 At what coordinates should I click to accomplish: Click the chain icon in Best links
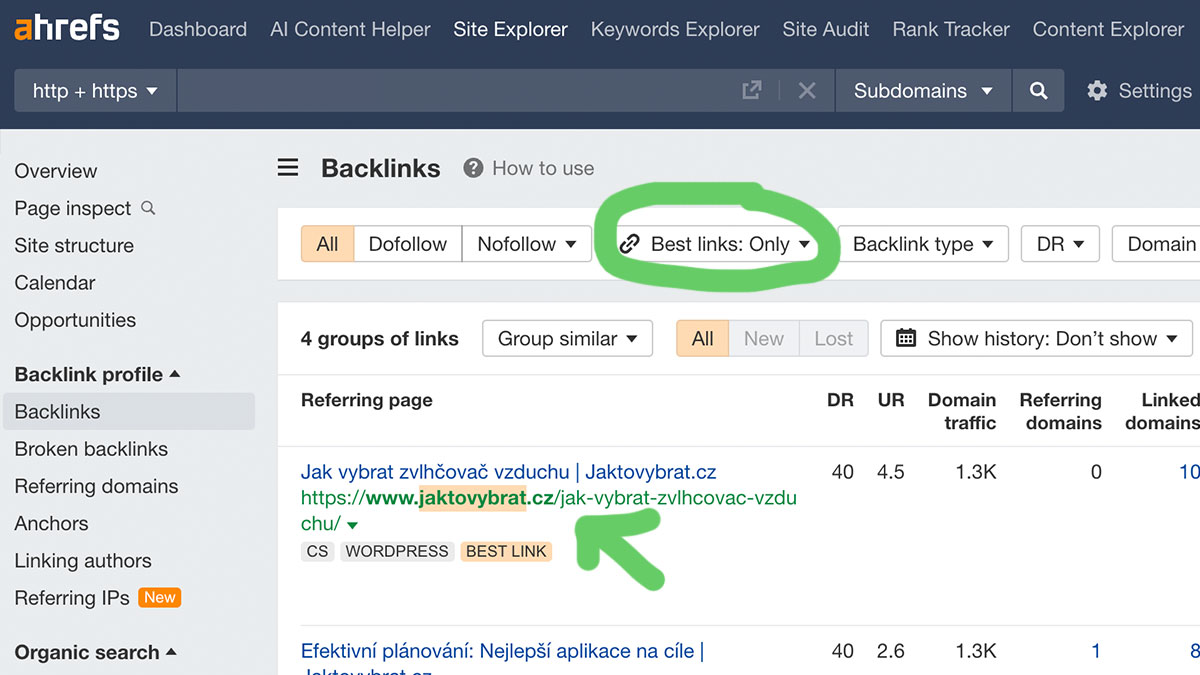tap(630, 244)
